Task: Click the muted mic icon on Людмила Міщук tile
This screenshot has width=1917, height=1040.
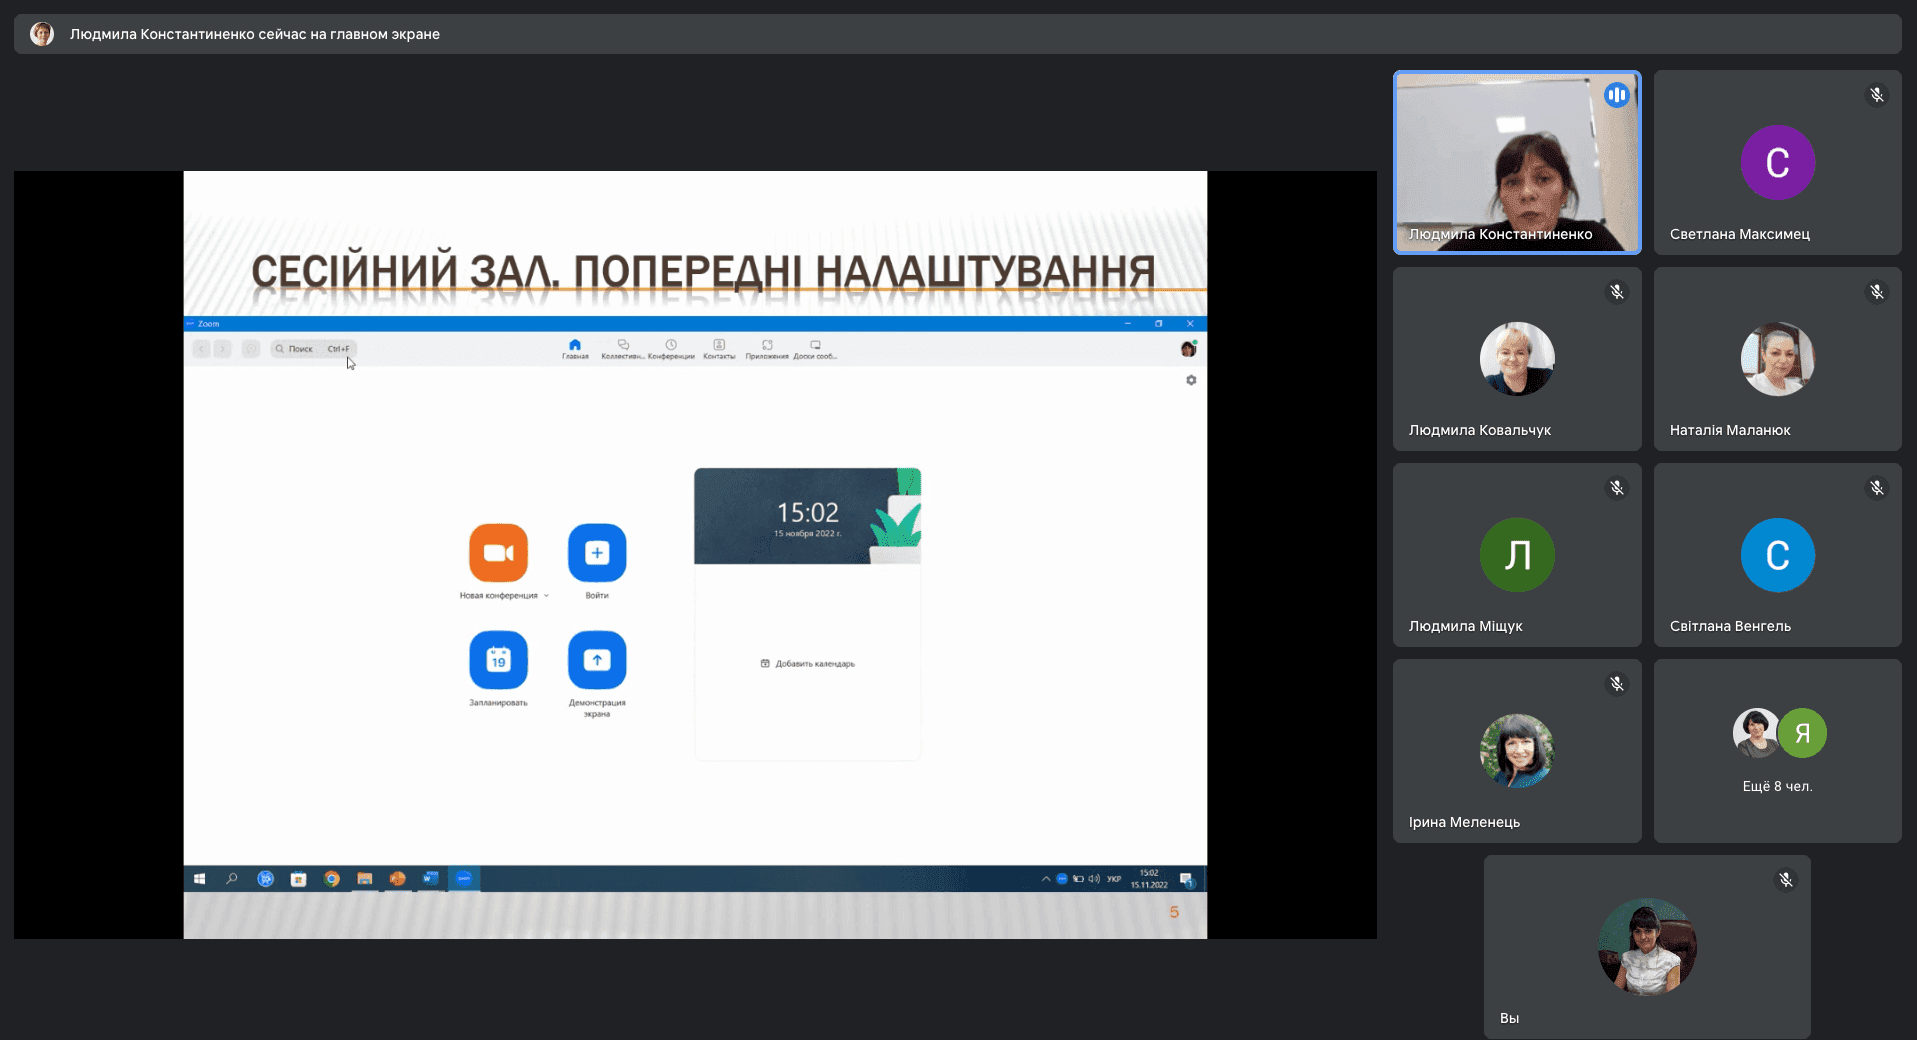Action: 1617,488
